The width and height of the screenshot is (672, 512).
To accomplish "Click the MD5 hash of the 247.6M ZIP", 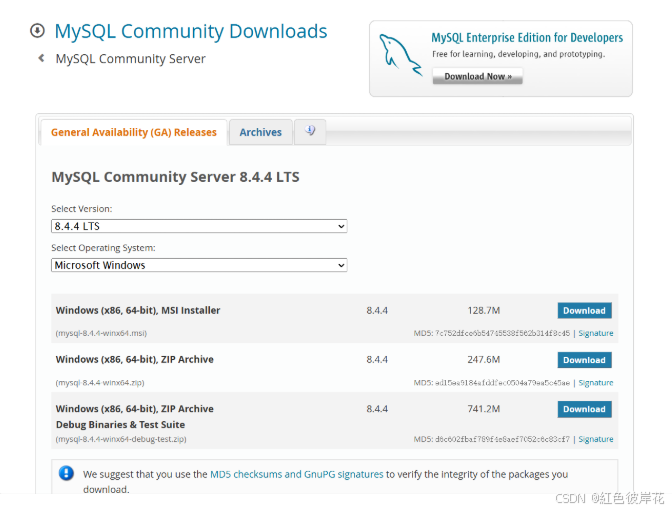I will click(502, 383).
